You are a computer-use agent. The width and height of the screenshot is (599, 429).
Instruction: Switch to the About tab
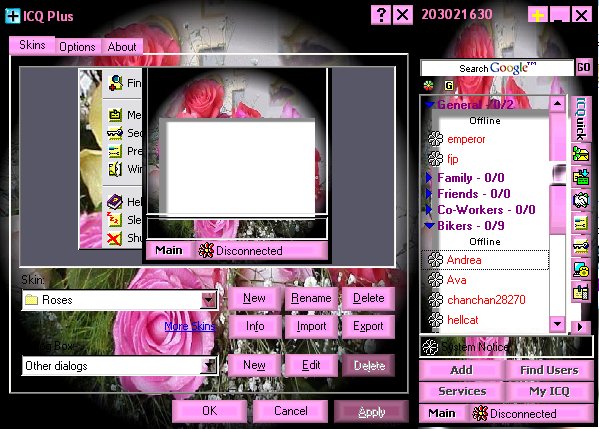122,47
